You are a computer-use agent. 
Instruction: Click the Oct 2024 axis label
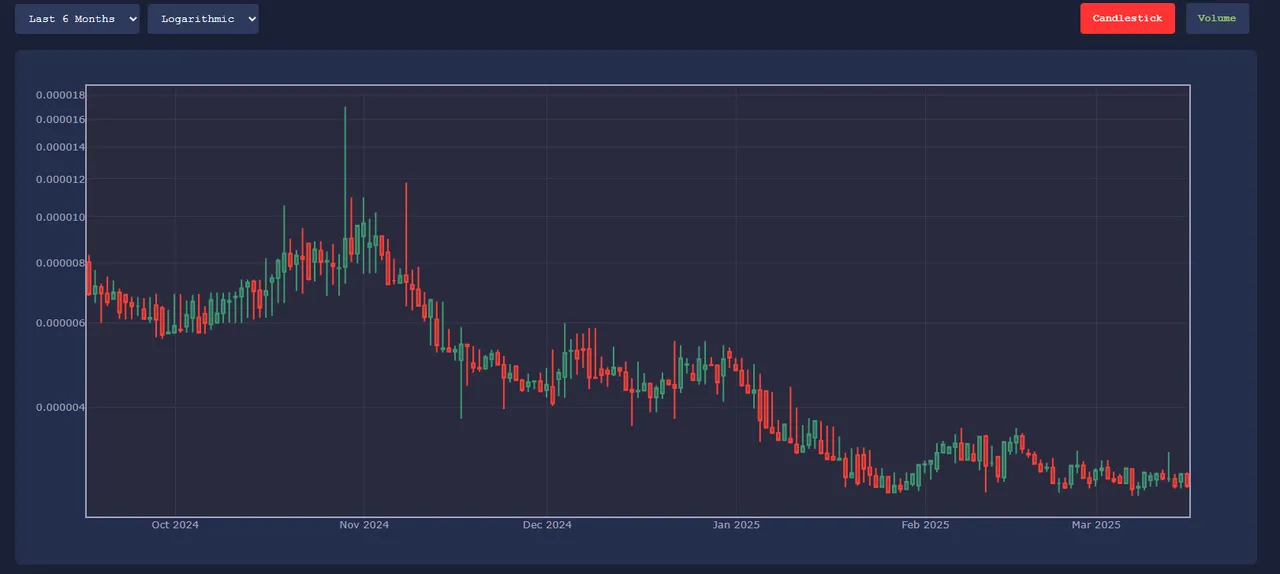click(175, 525)
